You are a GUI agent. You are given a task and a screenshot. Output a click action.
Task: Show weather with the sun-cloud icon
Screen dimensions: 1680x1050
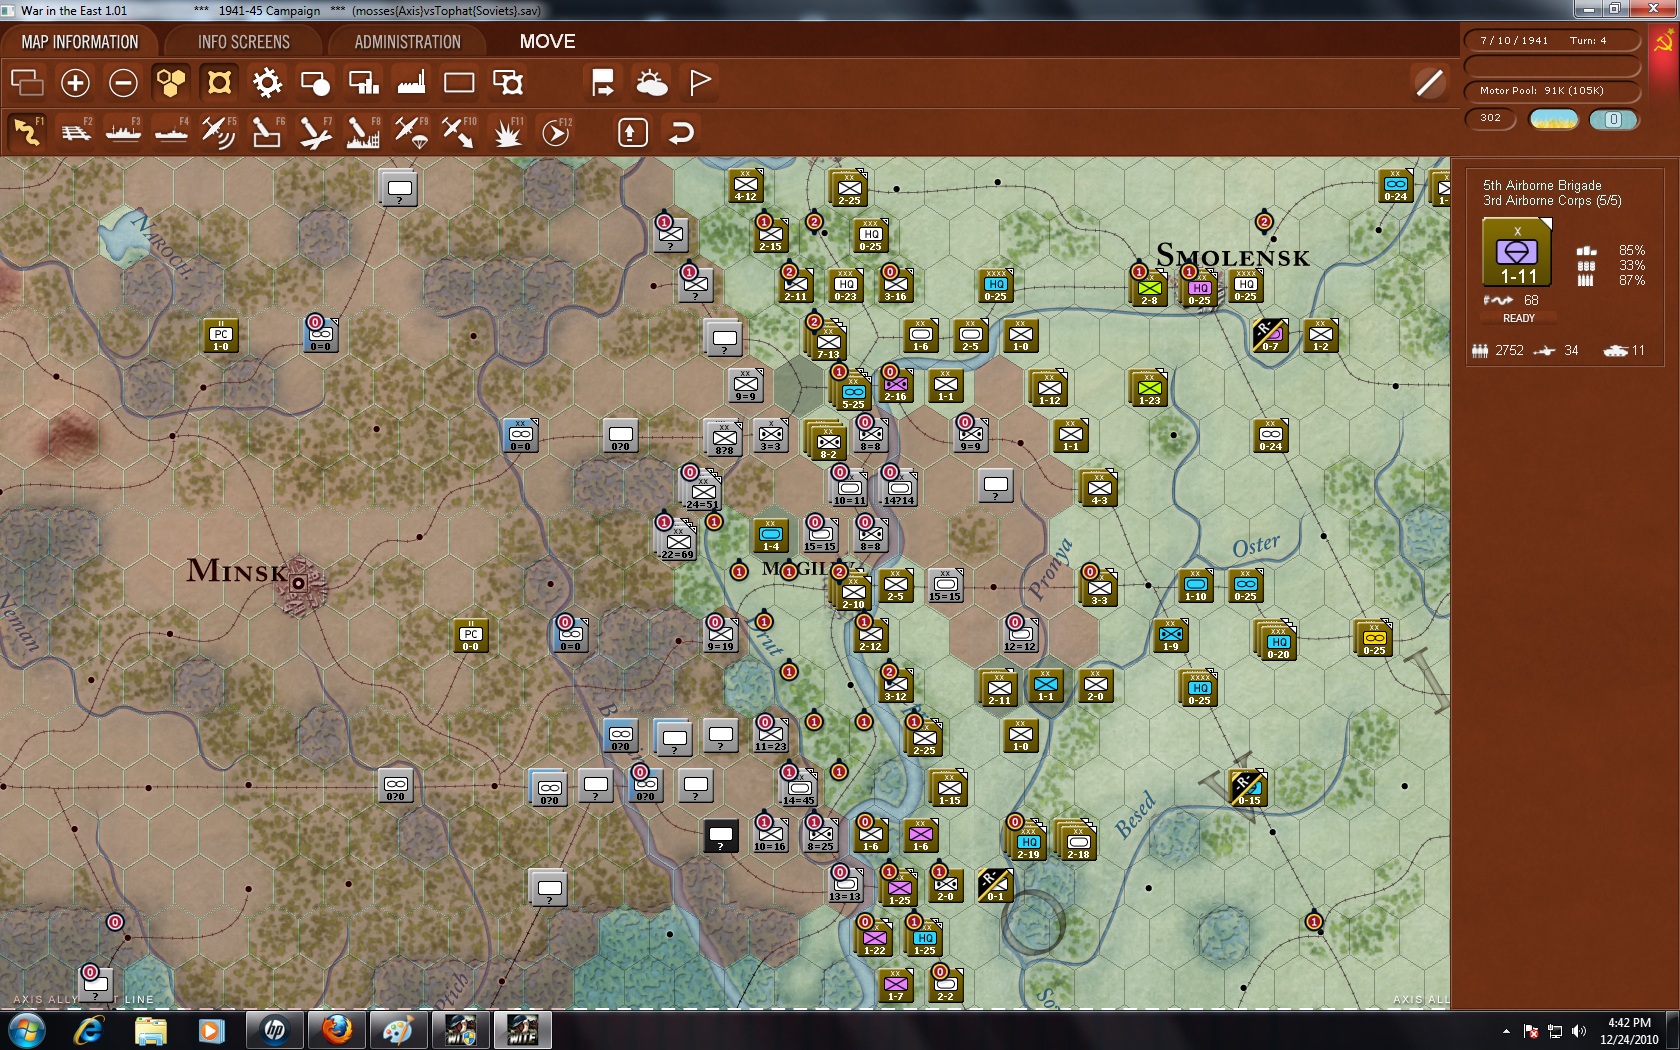click(652, 83)
